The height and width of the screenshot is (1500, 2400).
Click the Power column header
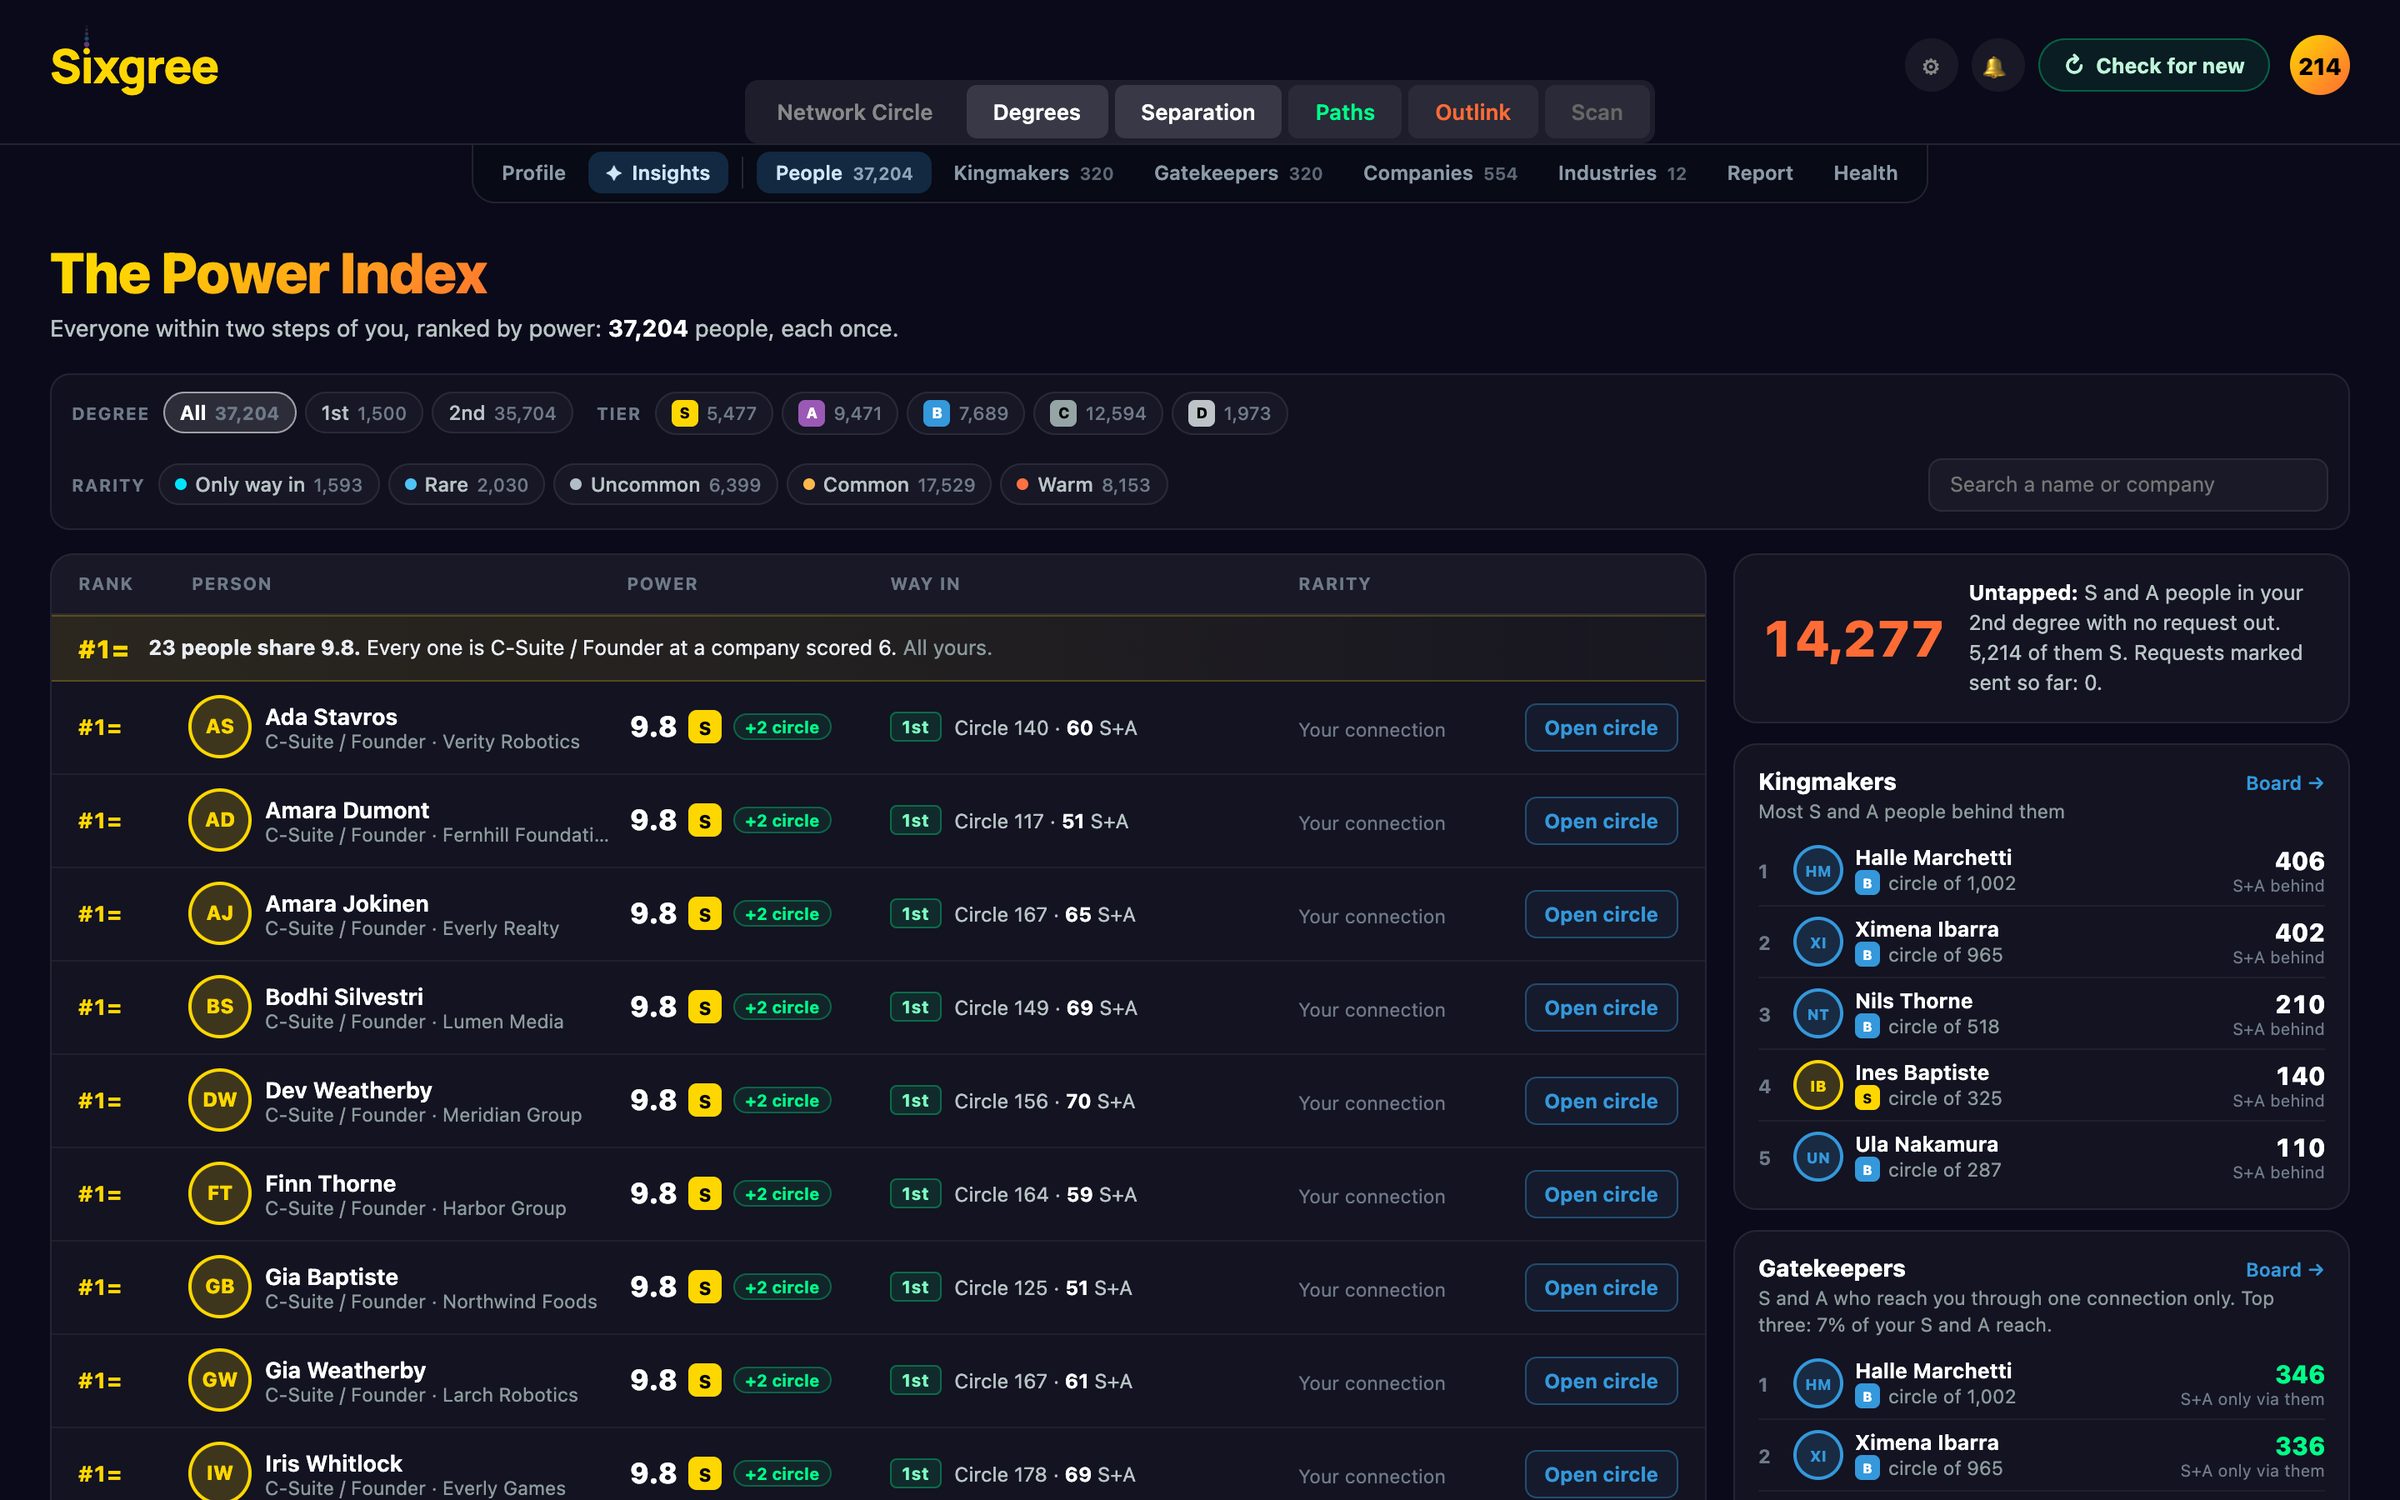tap(662, 584)
